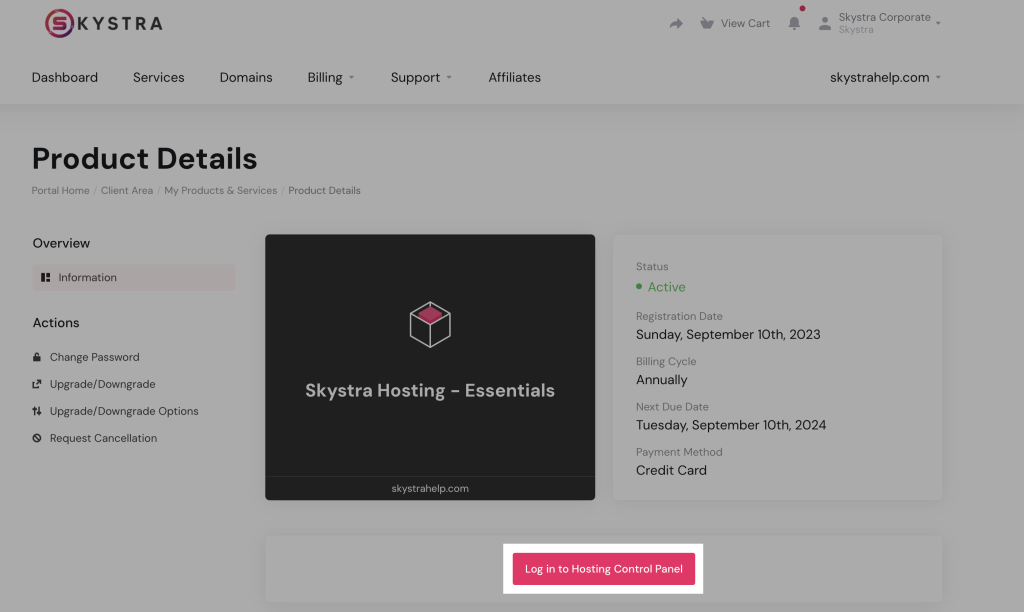The height and width of the screenshot is (612, 1024).
Task: Click the Request Cancellation icon
Action: (37, 438)
